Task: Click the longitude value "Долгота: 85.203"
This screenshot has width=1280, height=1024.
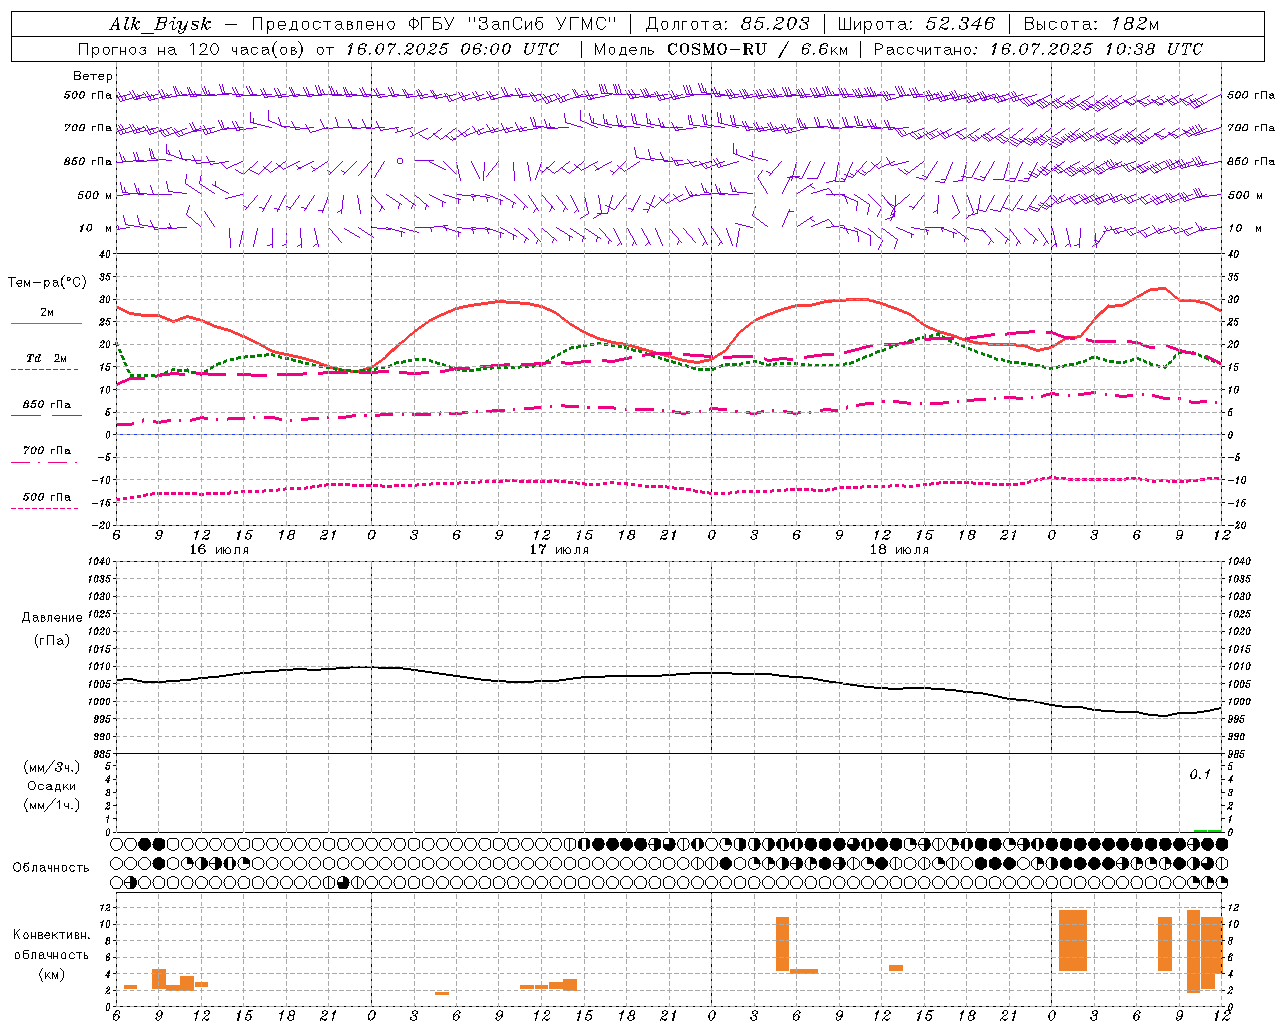Action: click(x=727, y=24)
